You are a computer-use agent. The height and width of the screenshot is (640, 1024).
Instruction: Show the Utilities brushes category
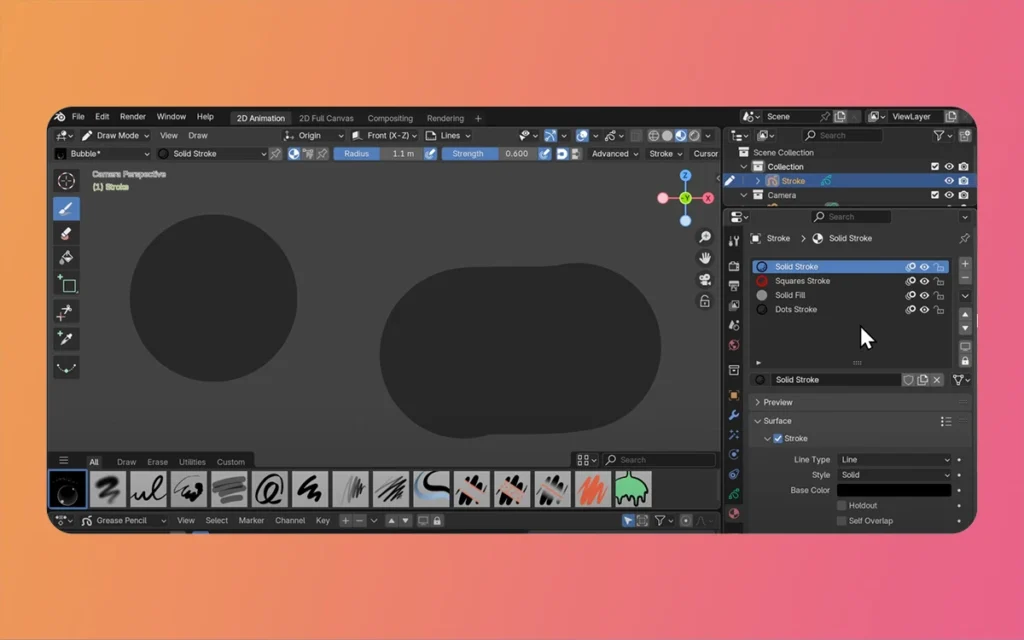192,462
